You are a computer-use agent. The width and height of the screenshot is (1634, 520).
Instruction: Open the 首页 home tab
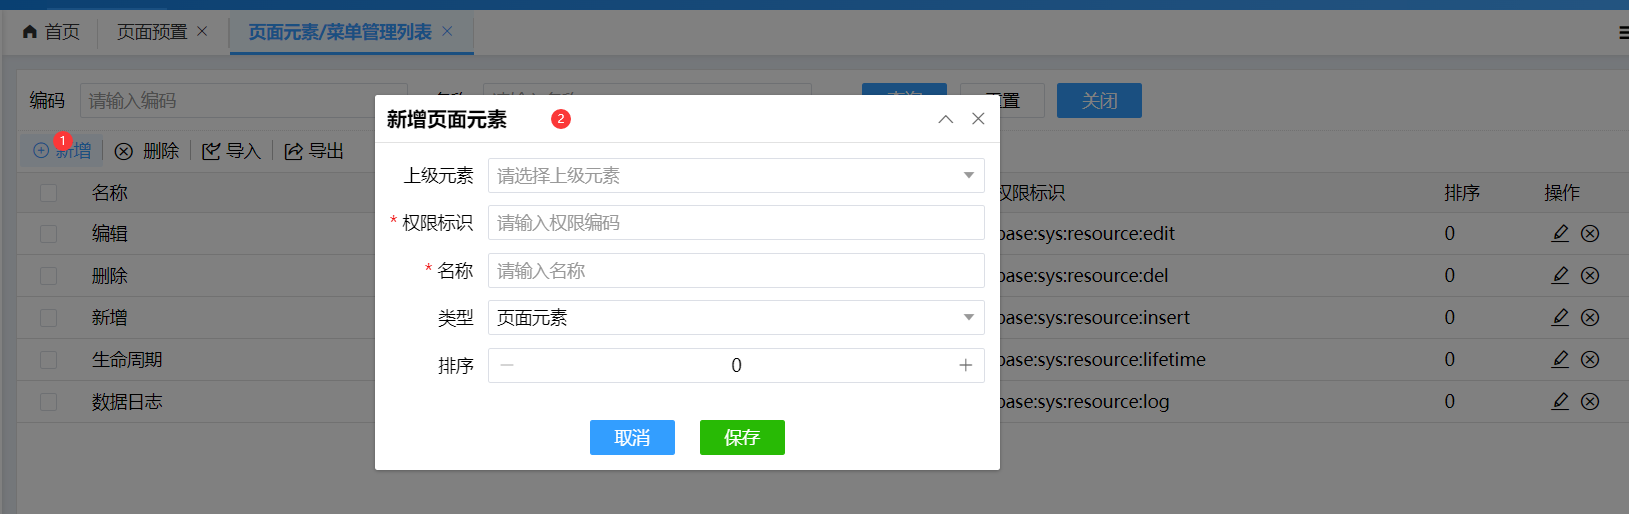pos(51,32)
